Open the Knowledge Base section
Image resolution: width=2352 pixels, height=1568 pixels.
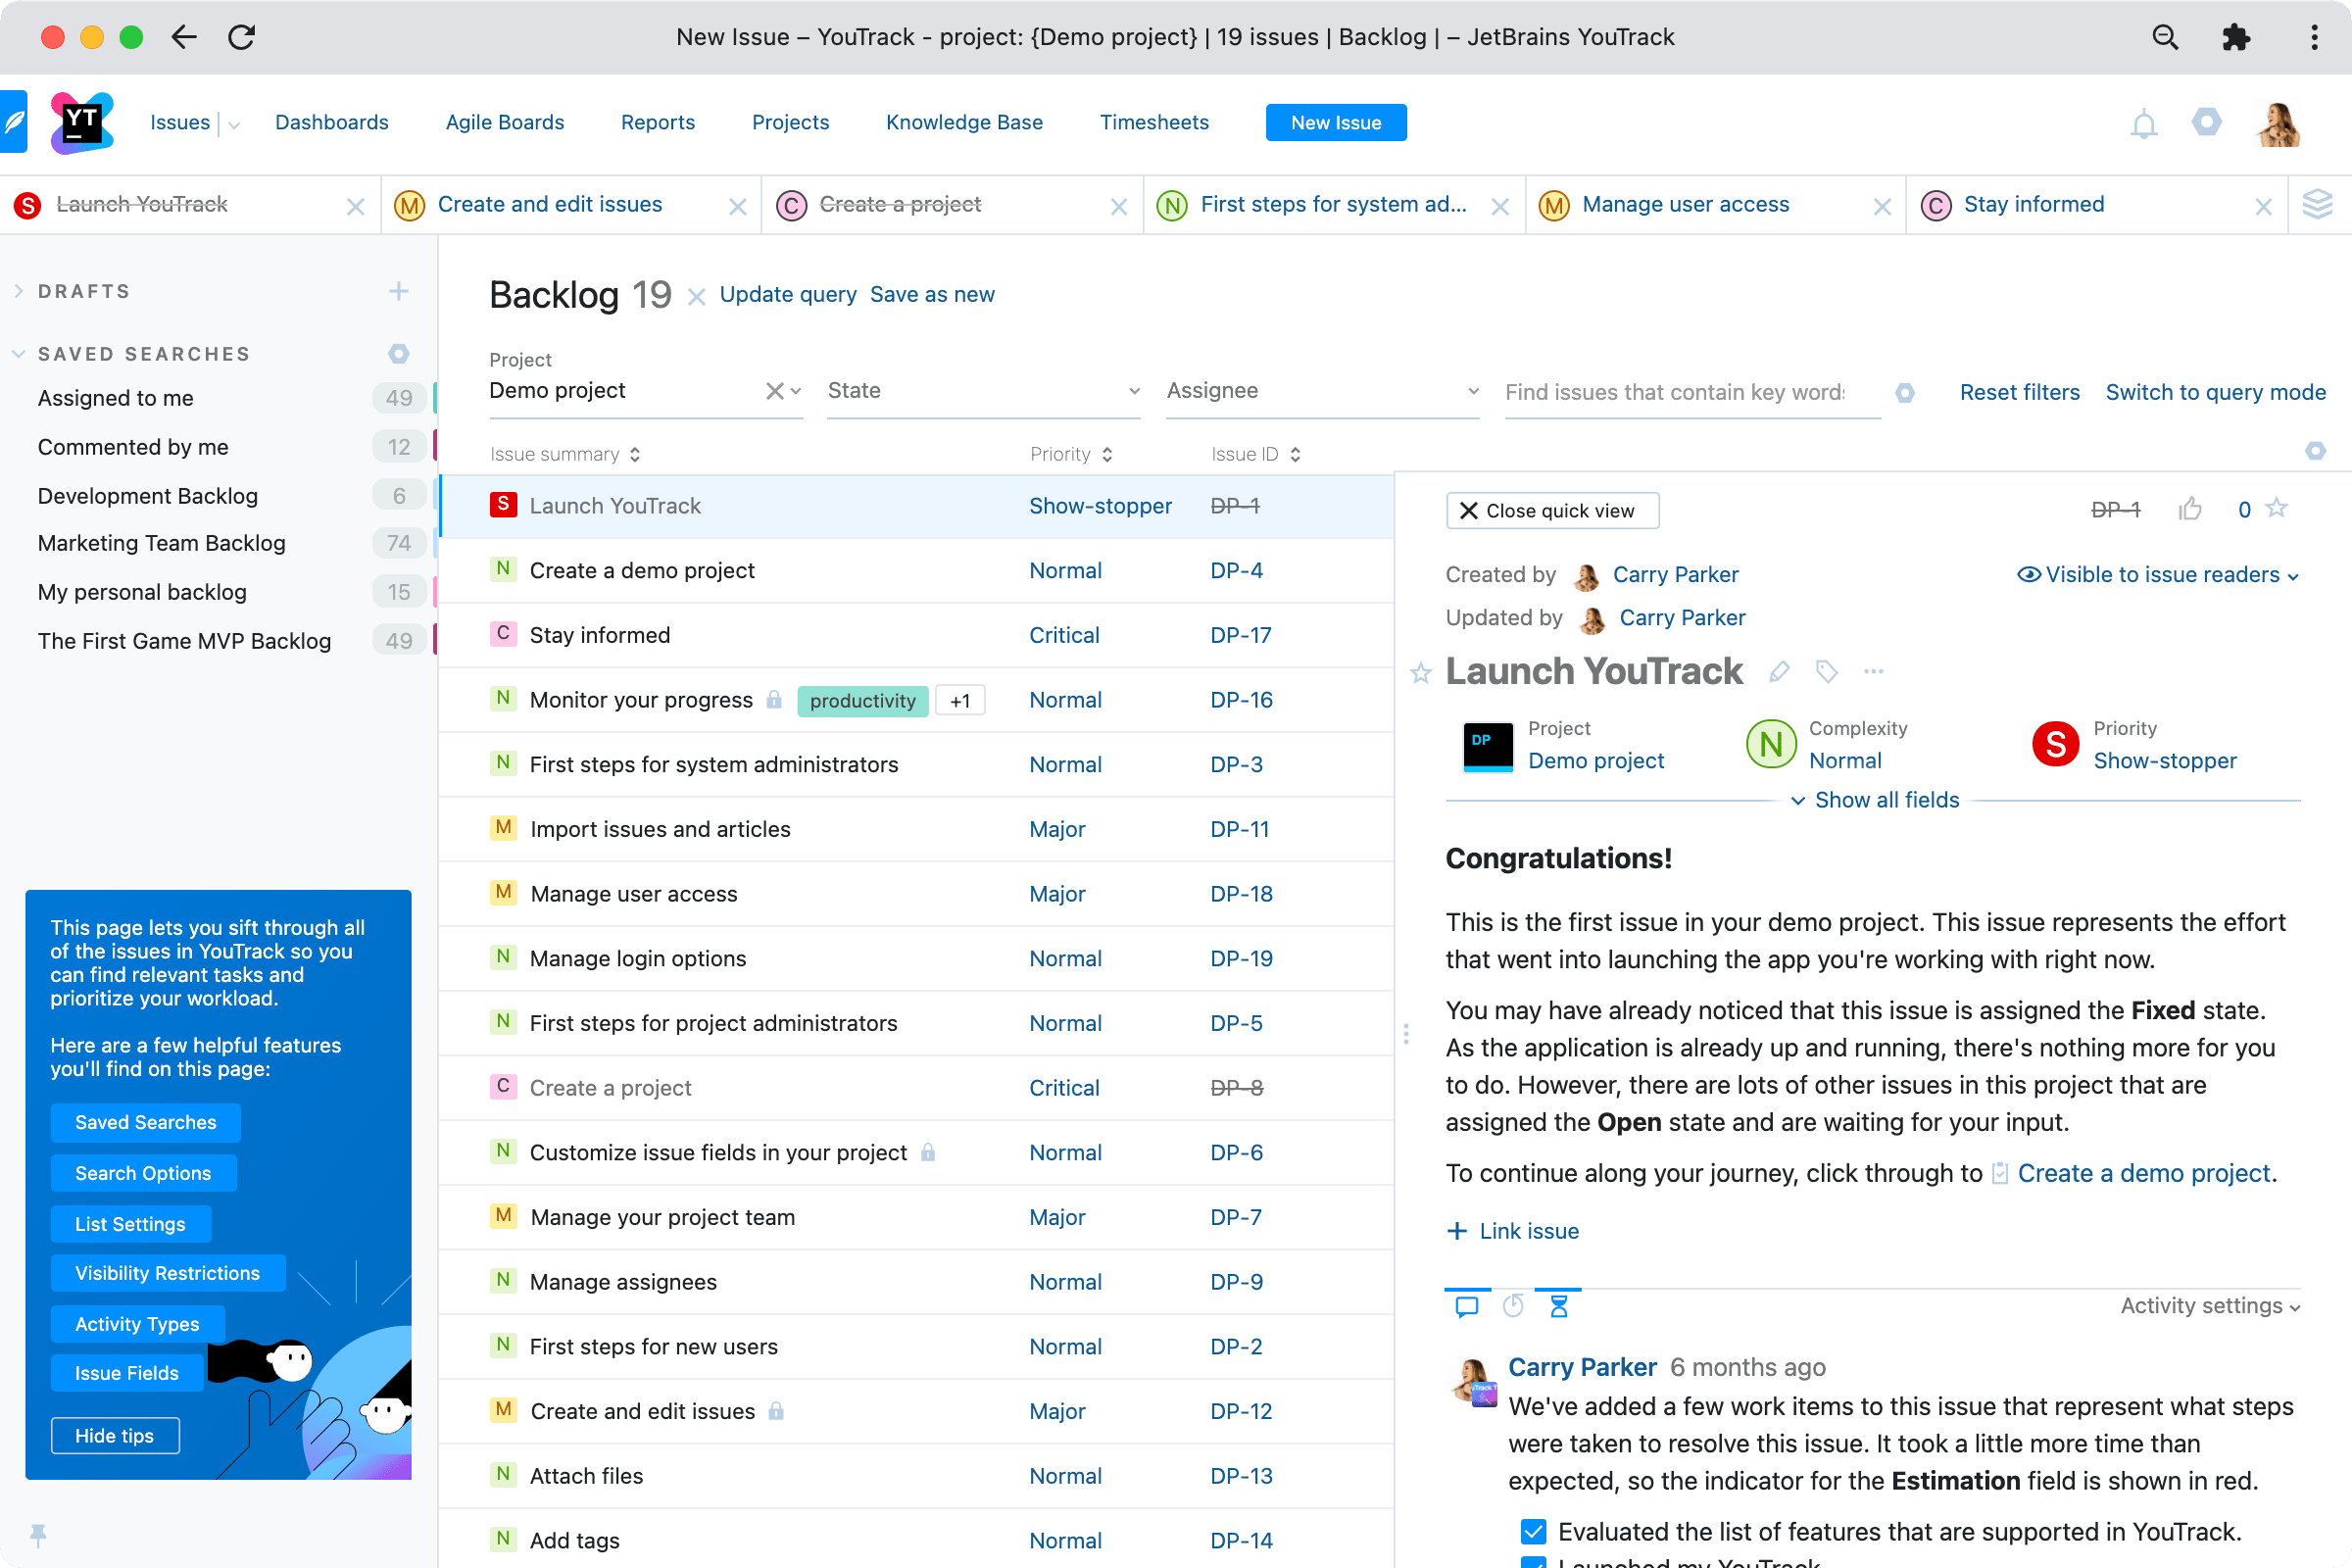963,122
